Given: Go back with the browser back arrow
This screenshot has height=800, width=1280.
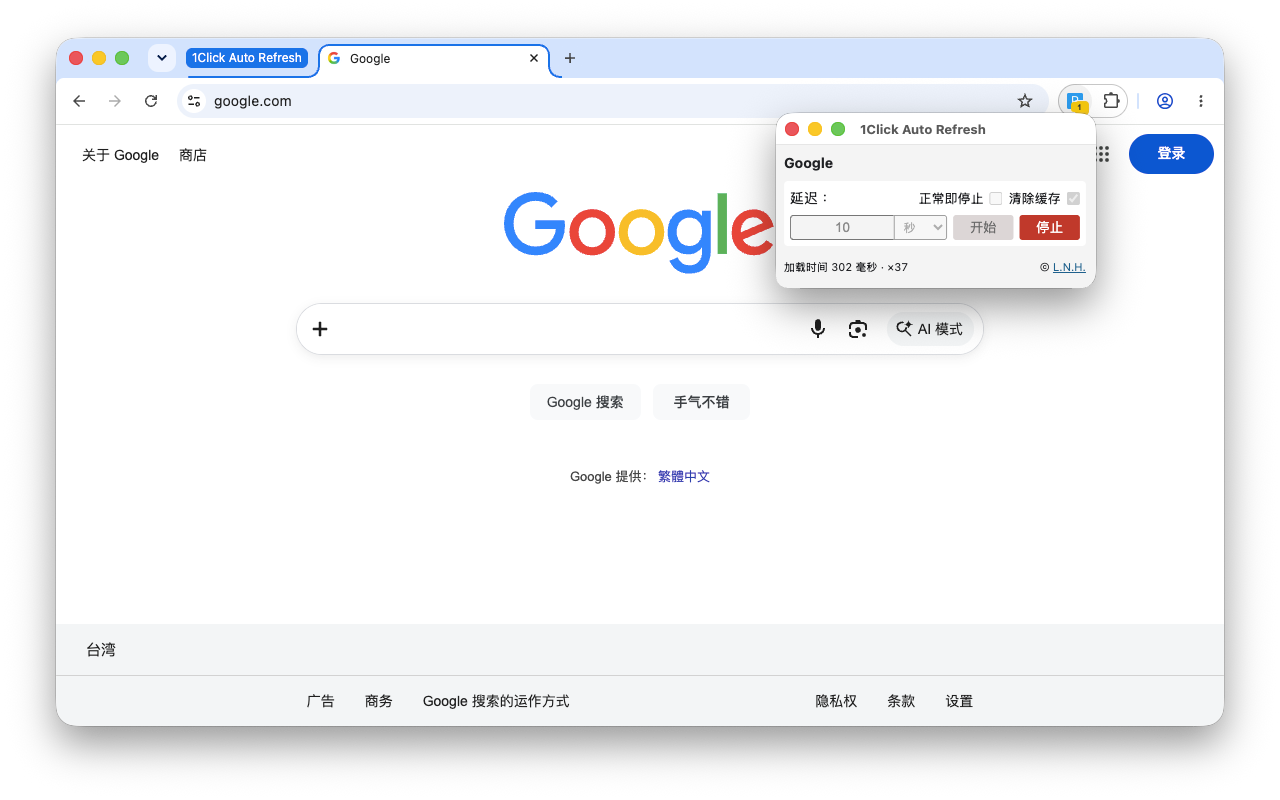Looking at the screenshot, I should [79, 101].
